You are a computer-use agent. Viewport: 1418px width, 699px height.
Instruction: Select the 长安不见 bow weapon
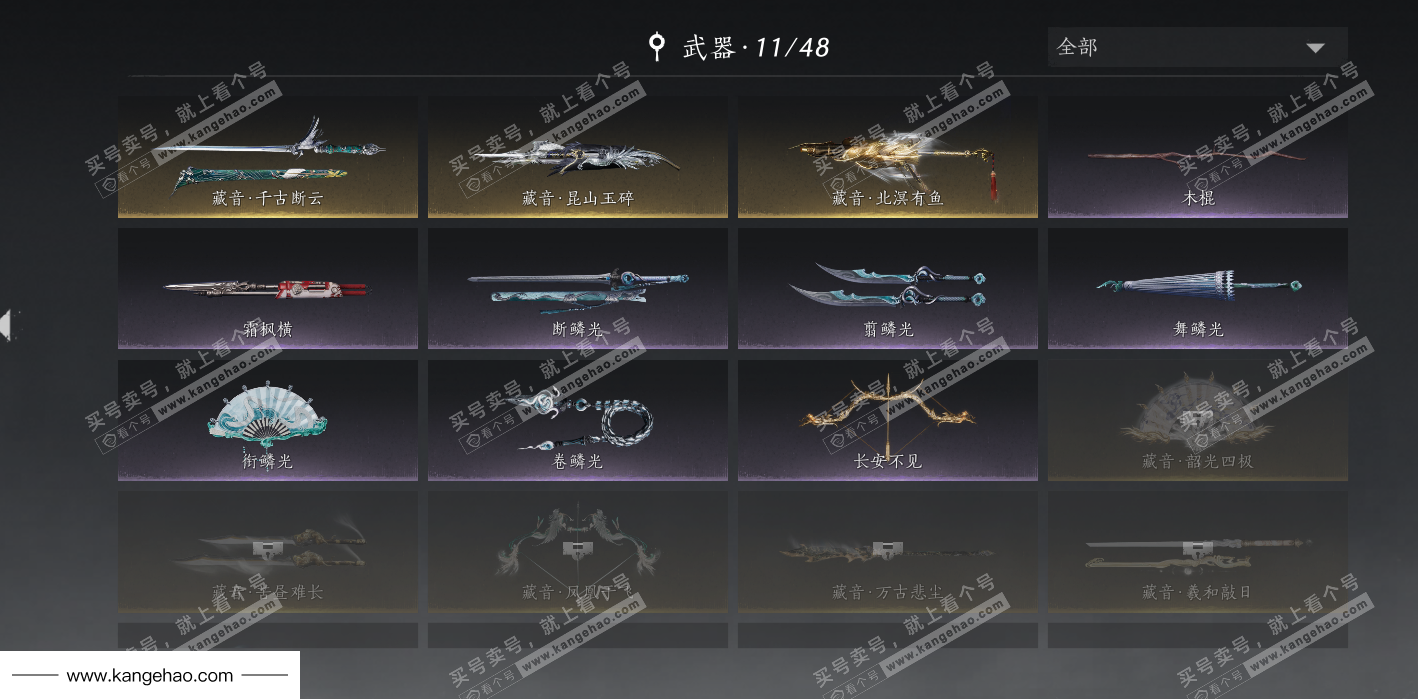pyautogui.click(x=888, y=421)
